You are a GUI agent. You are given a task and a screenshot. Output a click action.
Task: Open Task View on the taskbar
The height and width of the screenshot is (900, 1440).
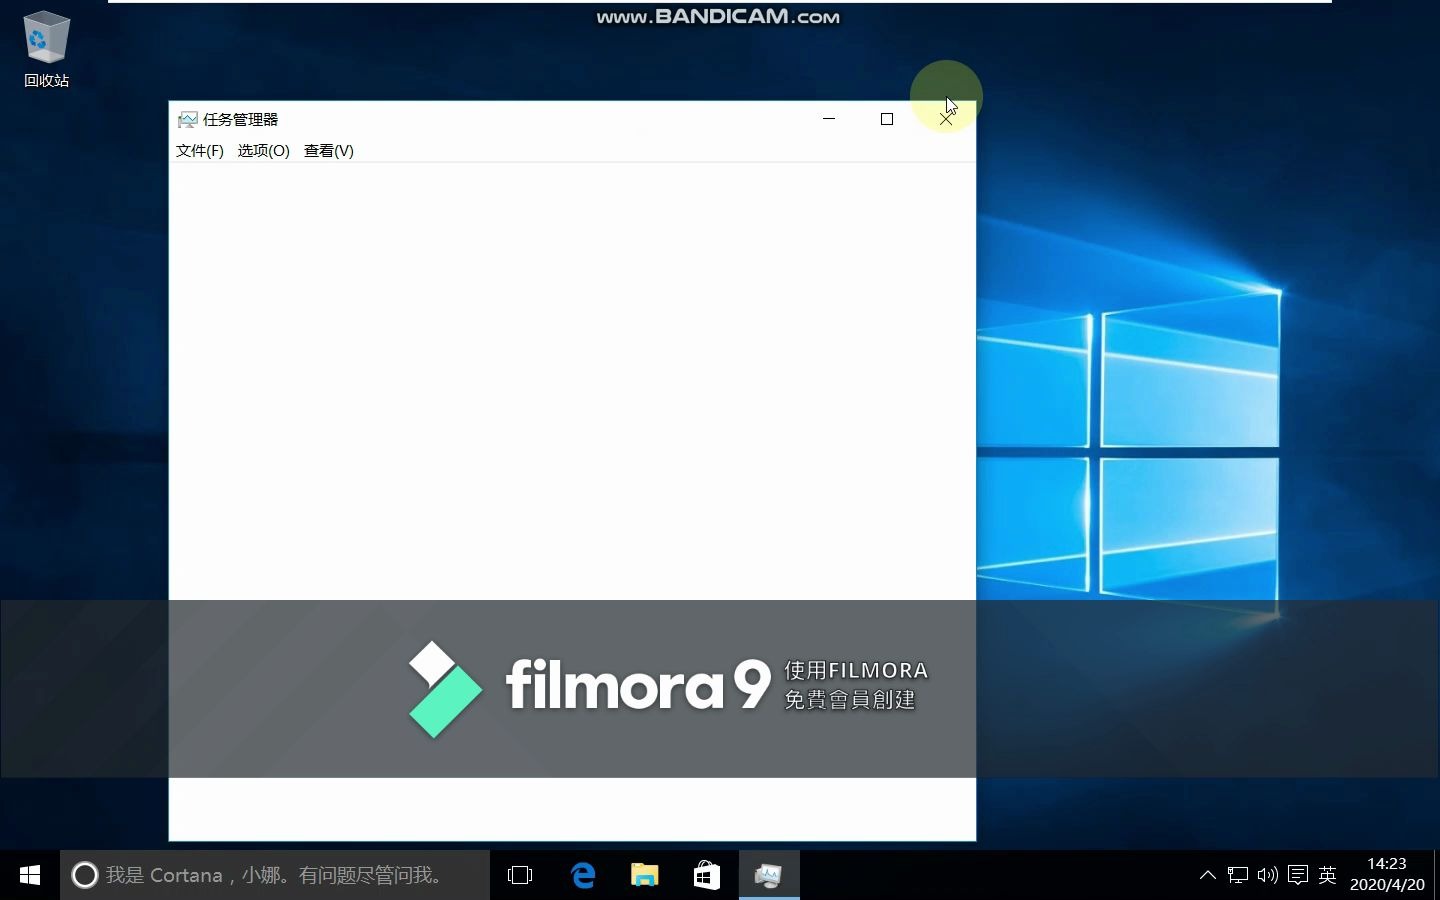click(x=519, y=875)
